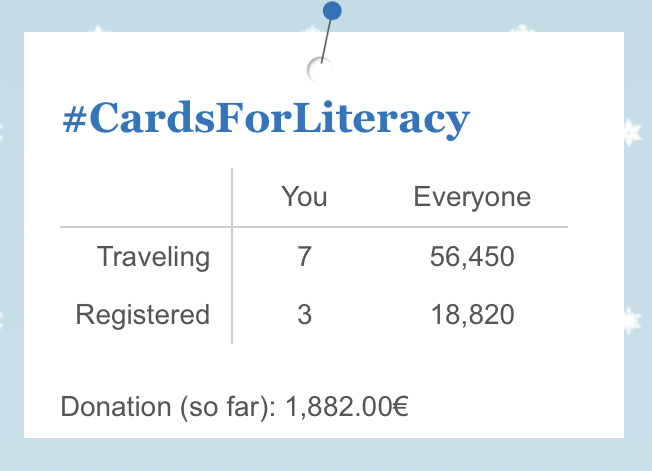Screen dimensions: 652x471
Task: Select the Everyone column header
Action: [x=472, y=197]
